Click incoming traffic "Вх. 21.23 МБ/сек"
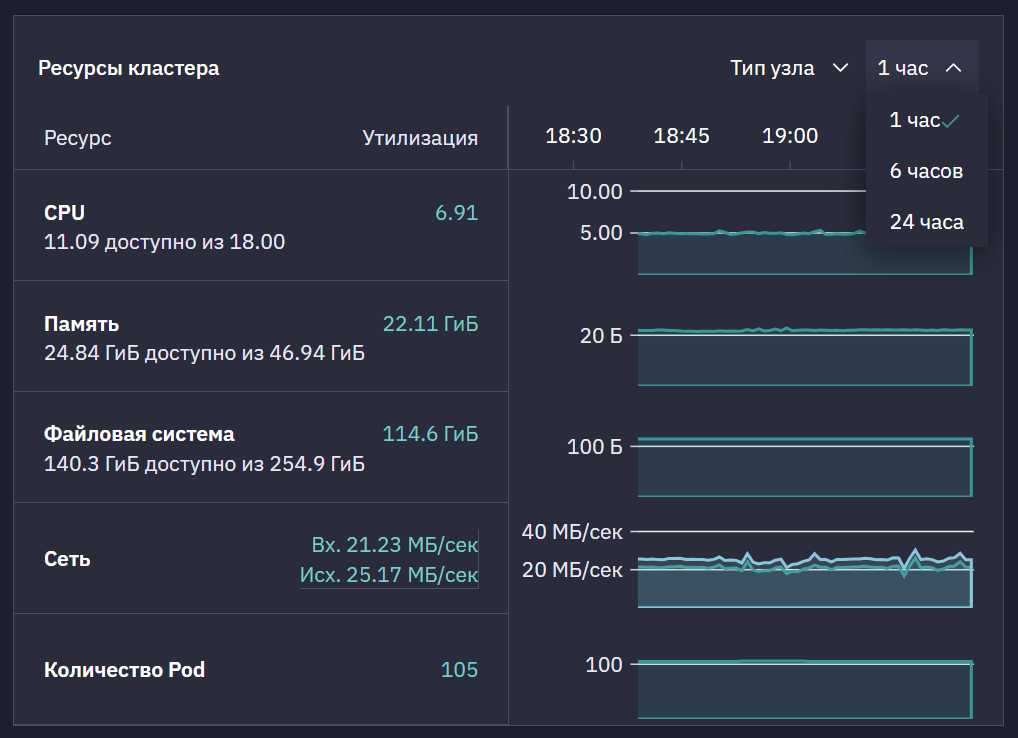1018x738 pixels. [395, 545]
